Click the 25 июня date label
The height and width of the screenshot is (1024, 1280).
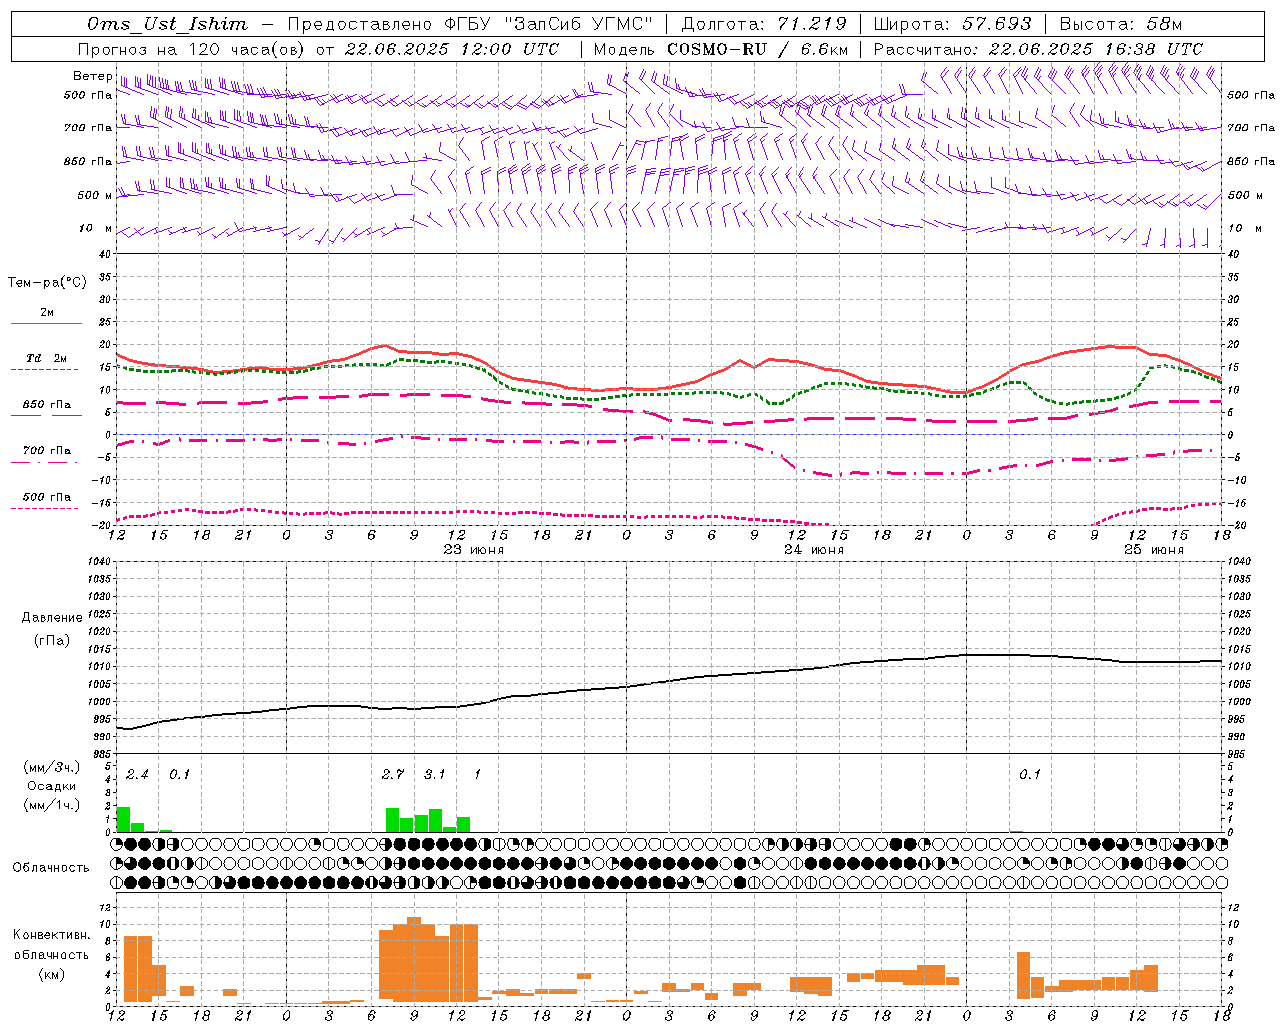tap(1153, 550)
